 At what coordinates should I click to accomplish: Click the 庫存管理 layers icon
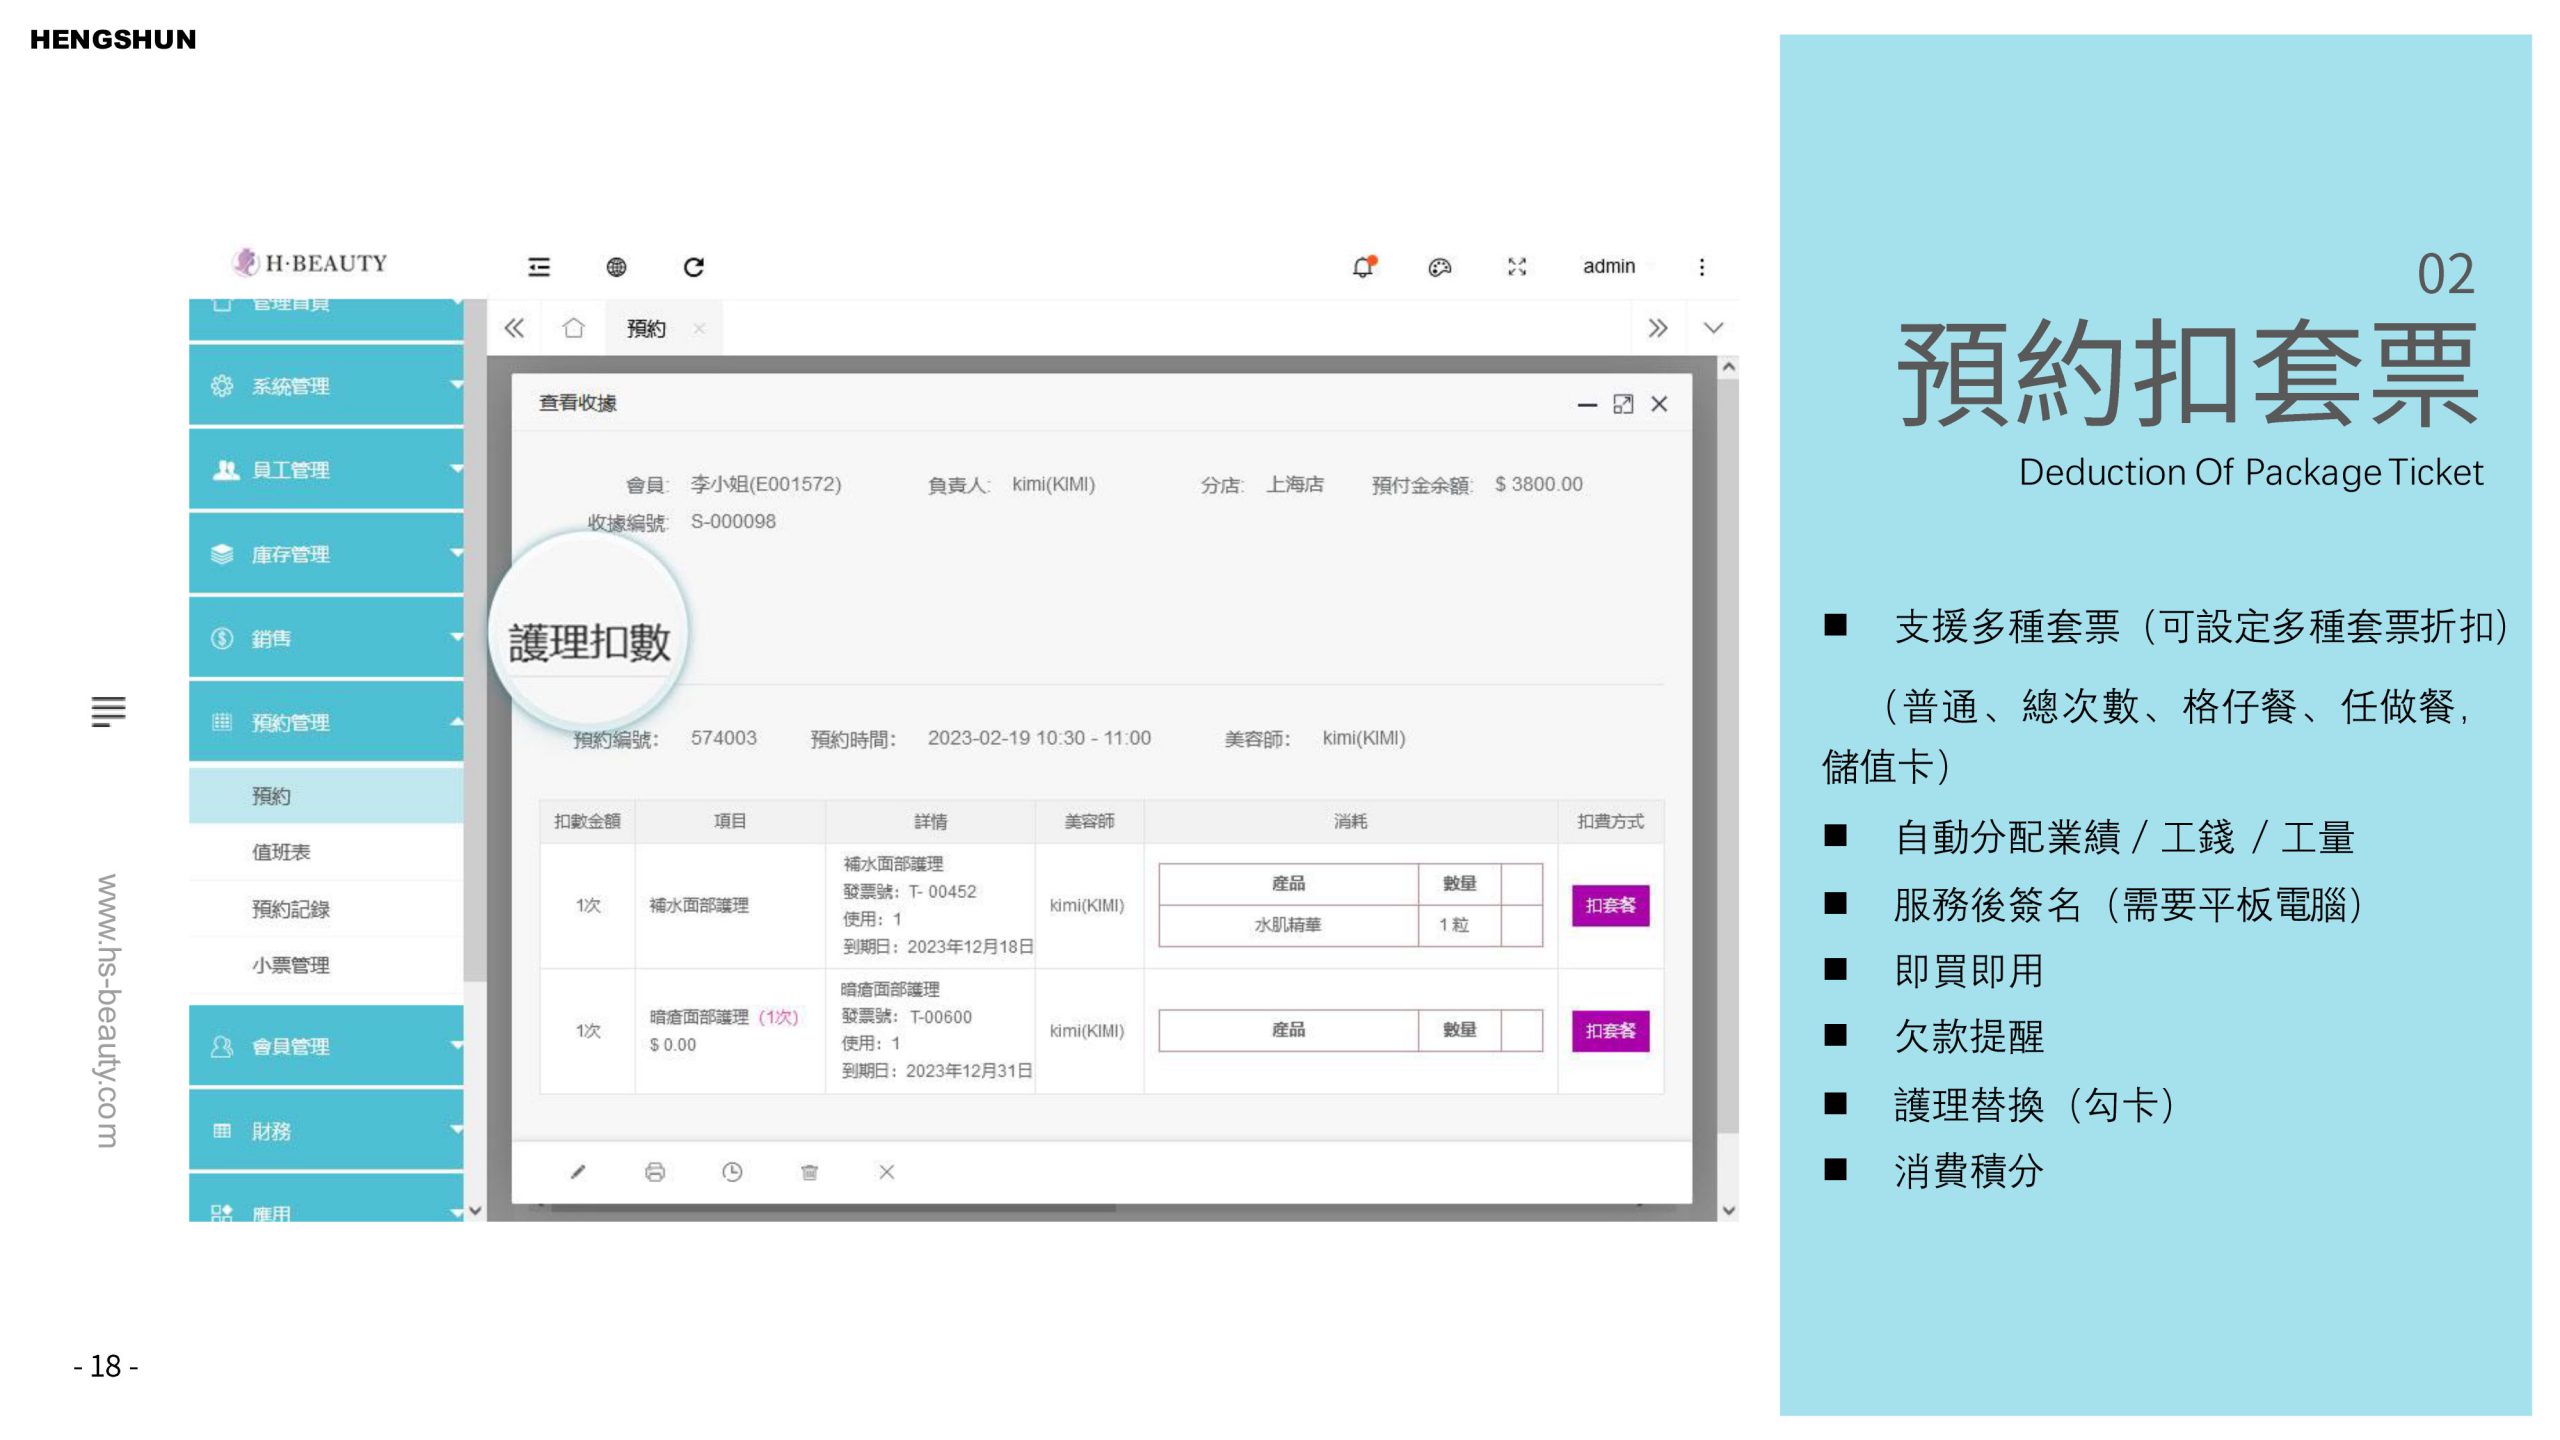pyautogui.click(x=222, y=554)
